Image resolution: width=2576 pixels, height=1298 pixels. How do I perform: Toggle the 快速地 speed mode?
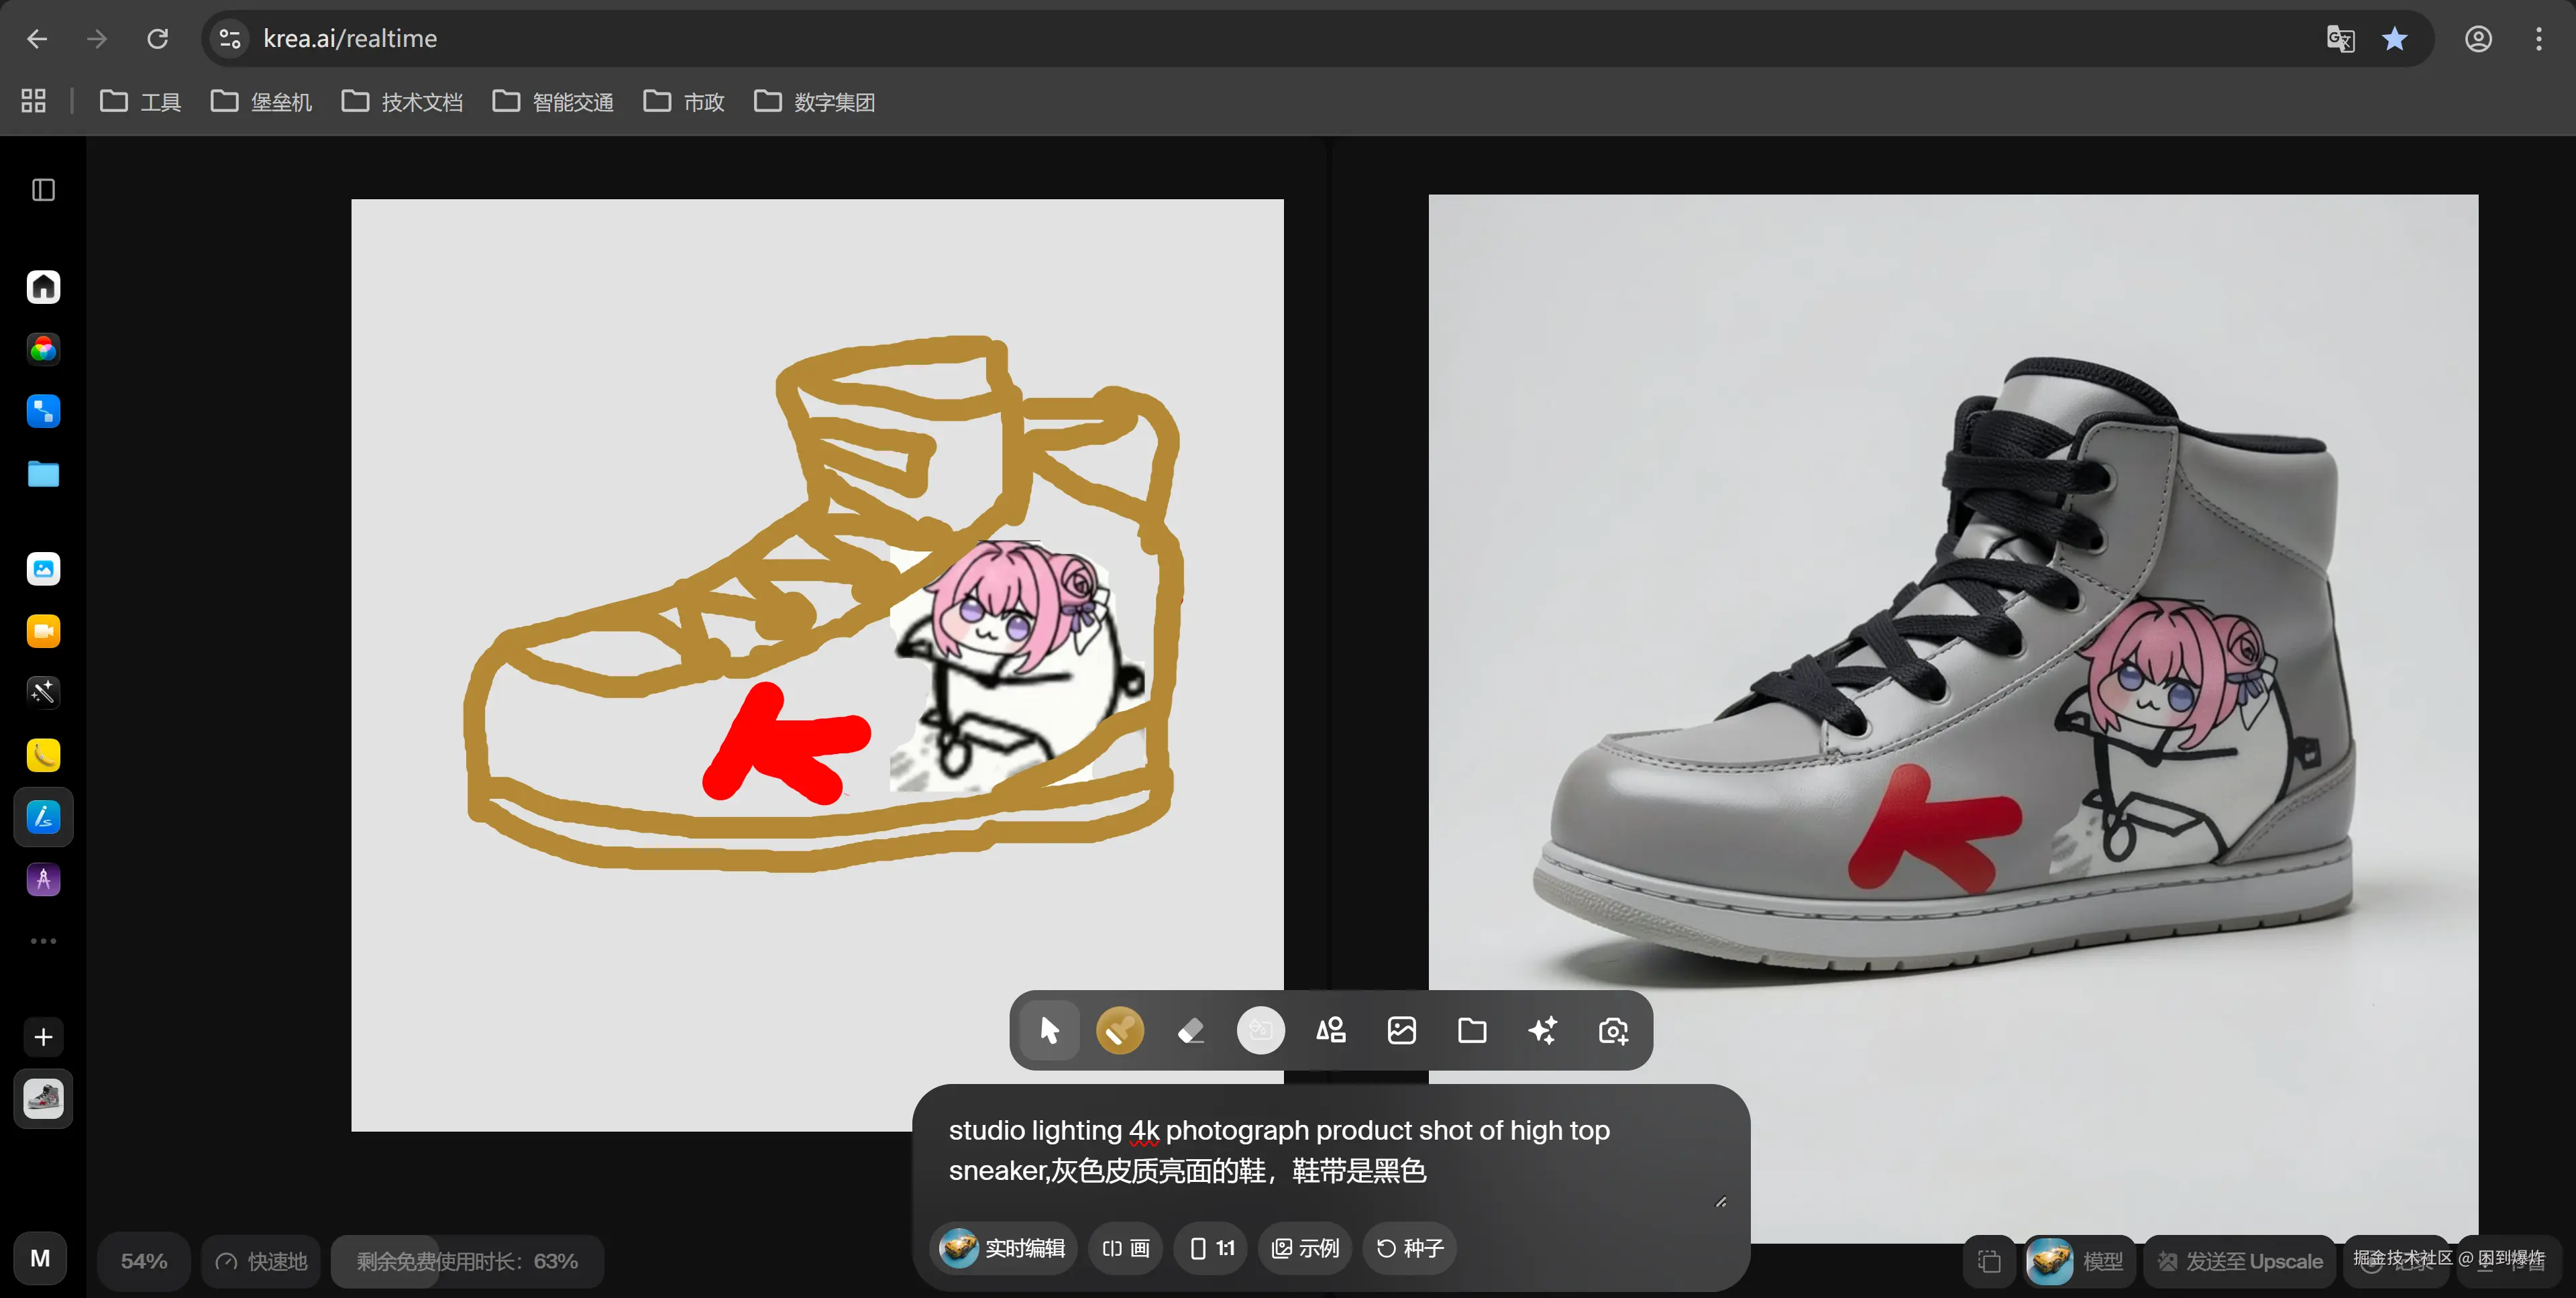point(262,1261)
